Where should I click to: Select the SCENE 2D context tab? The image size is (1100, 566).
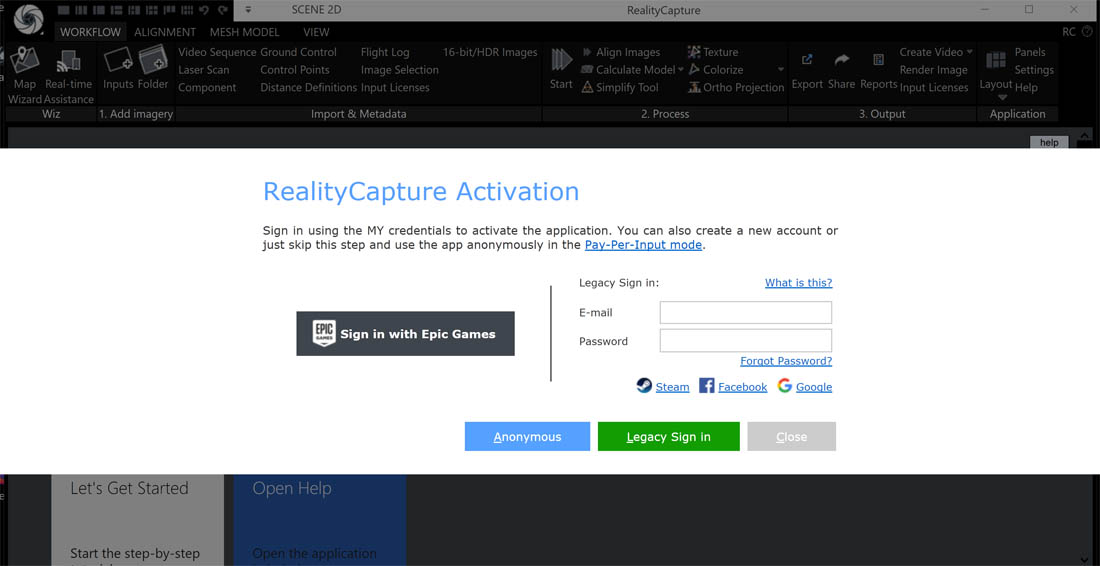click(317, 10)
